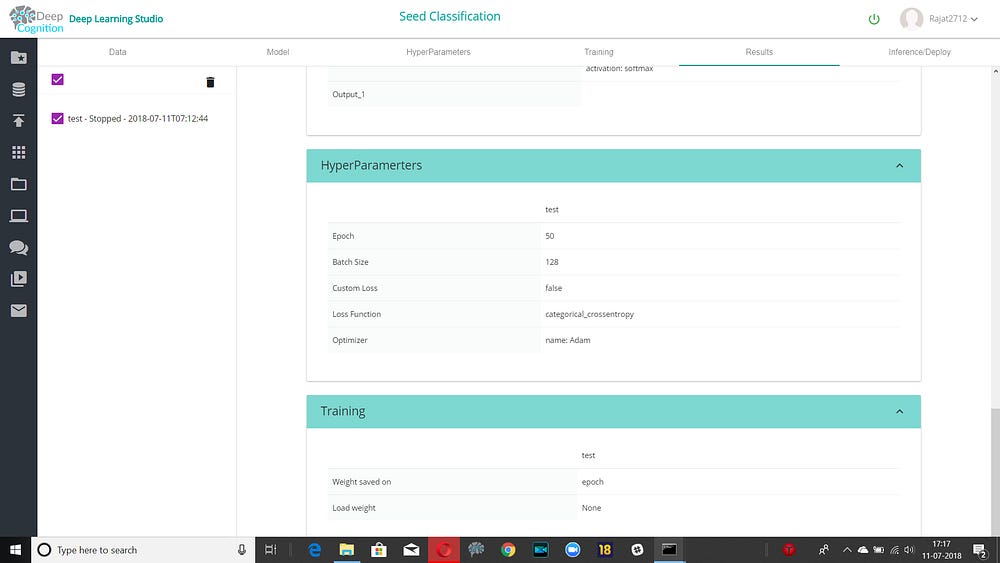This screenshot has height=563, width=1000.
Task: Click the taskbar clock and date
Action: (x=941, y=550)
